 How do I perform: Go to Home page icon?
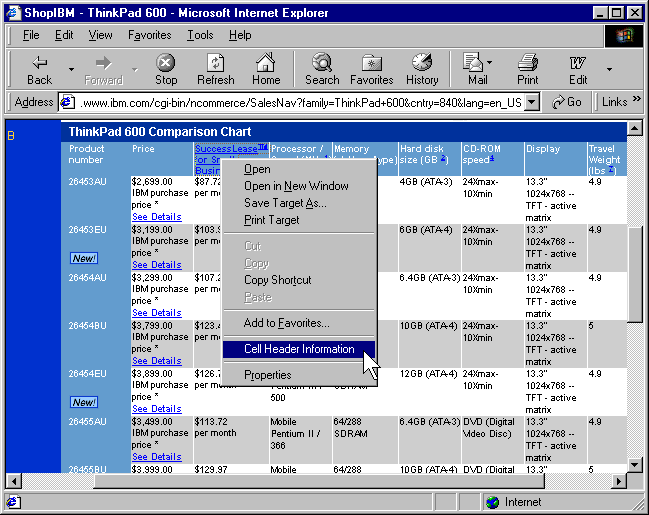coord(265,63)
